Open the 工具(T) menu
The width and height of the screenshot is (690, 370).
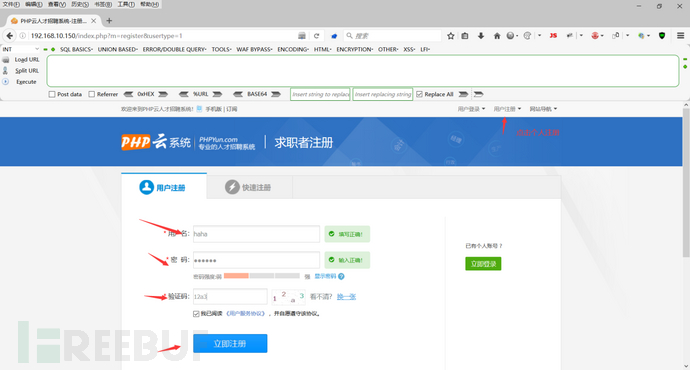(126, 4)
